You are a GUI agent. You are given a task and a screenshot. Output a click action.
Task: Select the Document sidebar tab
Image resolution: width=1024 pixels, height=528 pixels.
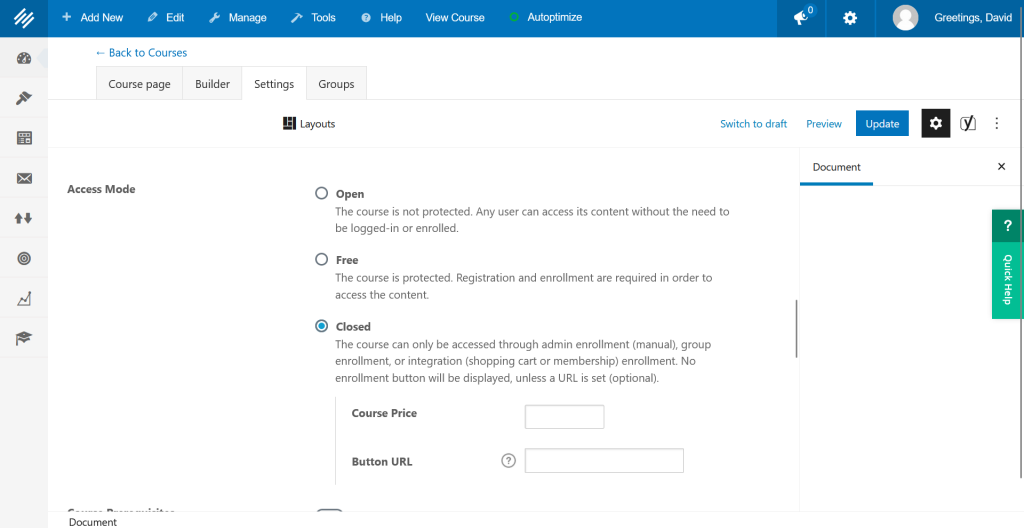(837, 167)
